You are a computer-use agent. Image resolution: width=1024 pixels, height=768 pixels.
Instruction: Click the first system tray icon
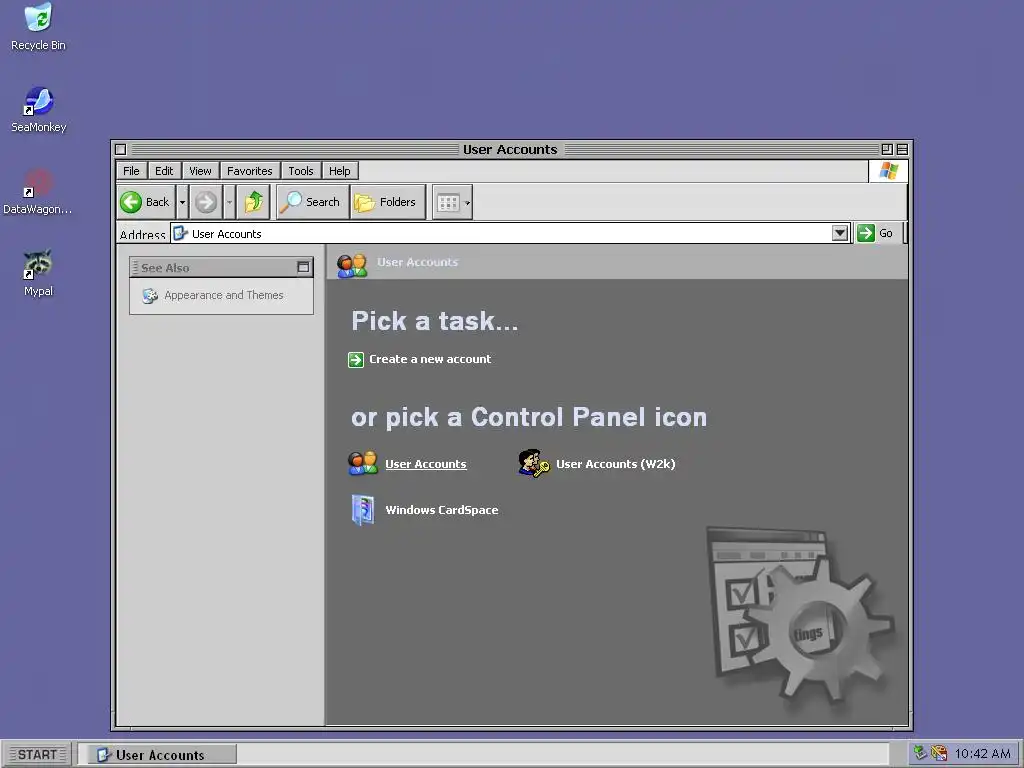click(x=920, y=753)
